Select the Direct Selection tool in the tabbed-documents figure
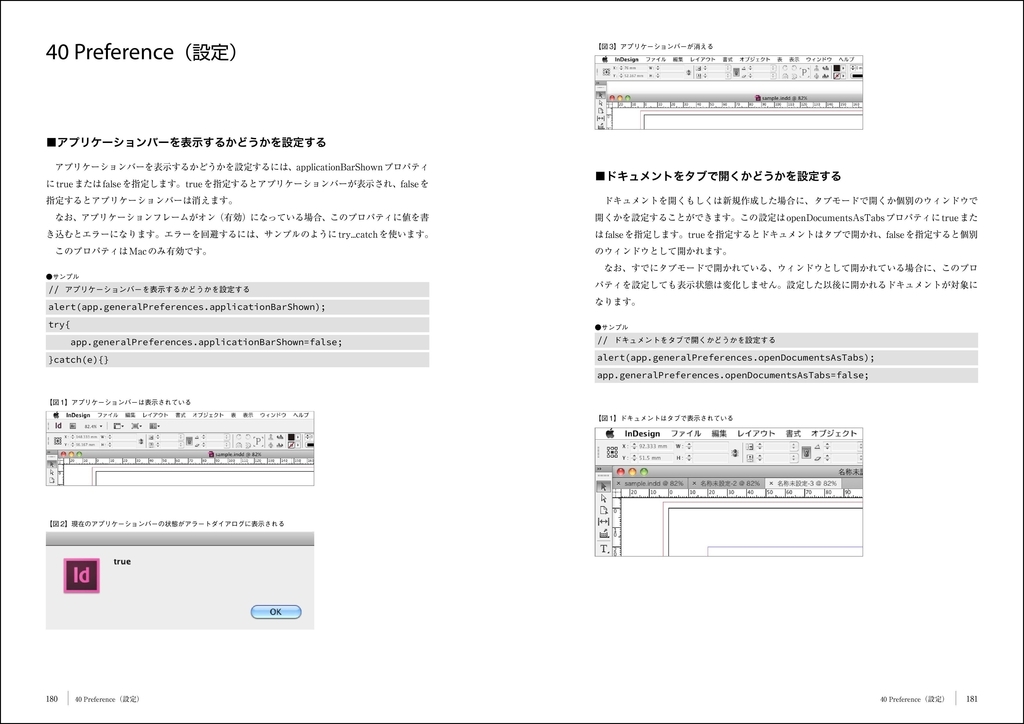 (x=603, y=499)
